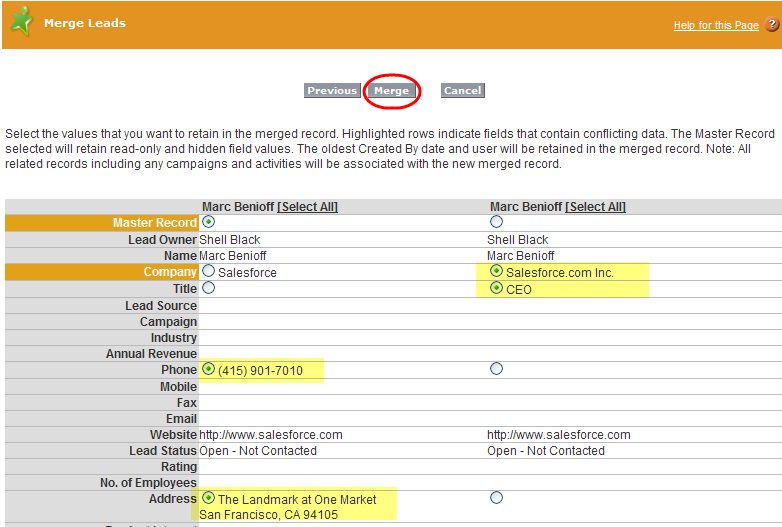Image resolution: width=782 pixels, height=527 pixels.
Task: Click the No. of Employees row label
Action: pos(149,483)
